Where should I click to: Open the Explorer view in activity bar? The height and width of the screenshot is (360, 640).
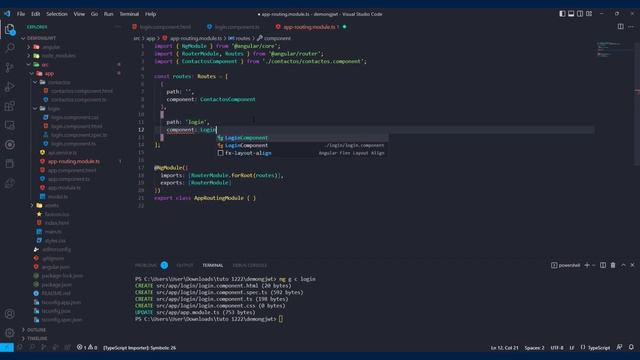click(10, 29)
